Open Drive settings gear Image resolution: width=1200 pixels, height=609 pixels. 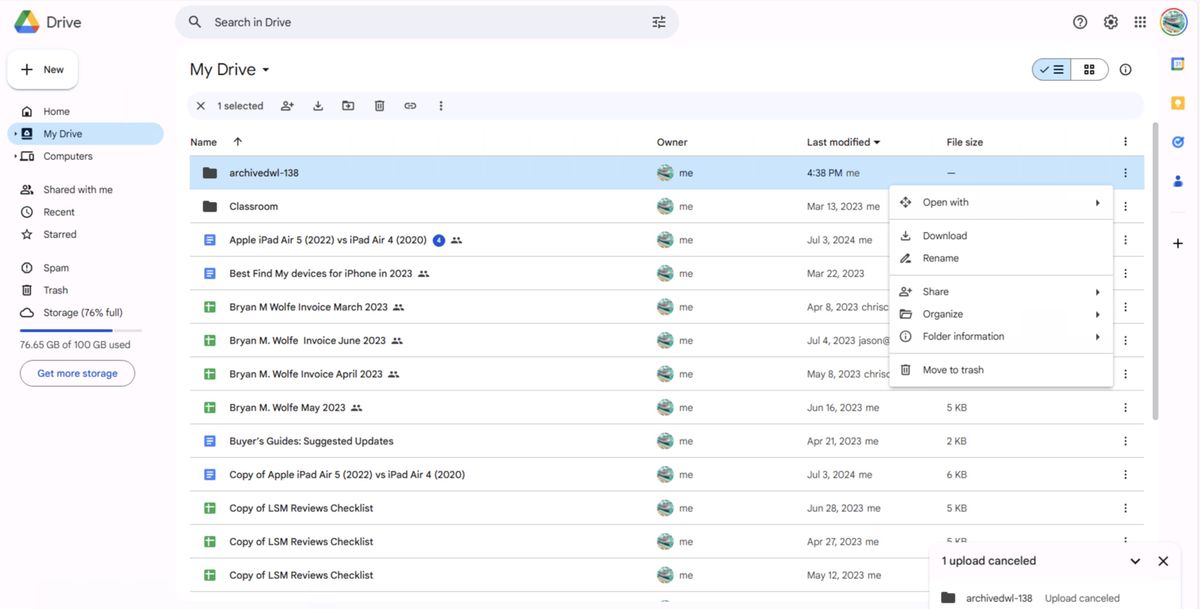tap(1110, 21)
